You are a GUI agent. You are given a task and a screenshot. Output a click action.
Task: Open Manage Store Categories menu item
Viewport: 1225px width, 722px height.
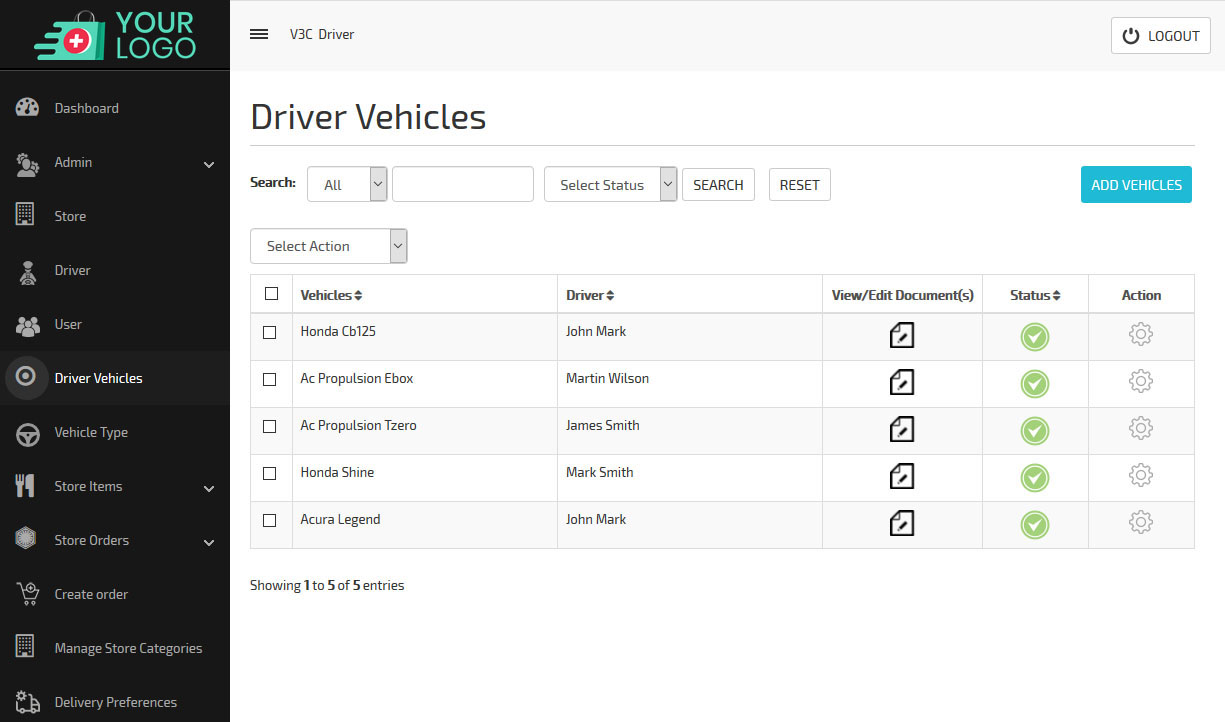(128, 648)
